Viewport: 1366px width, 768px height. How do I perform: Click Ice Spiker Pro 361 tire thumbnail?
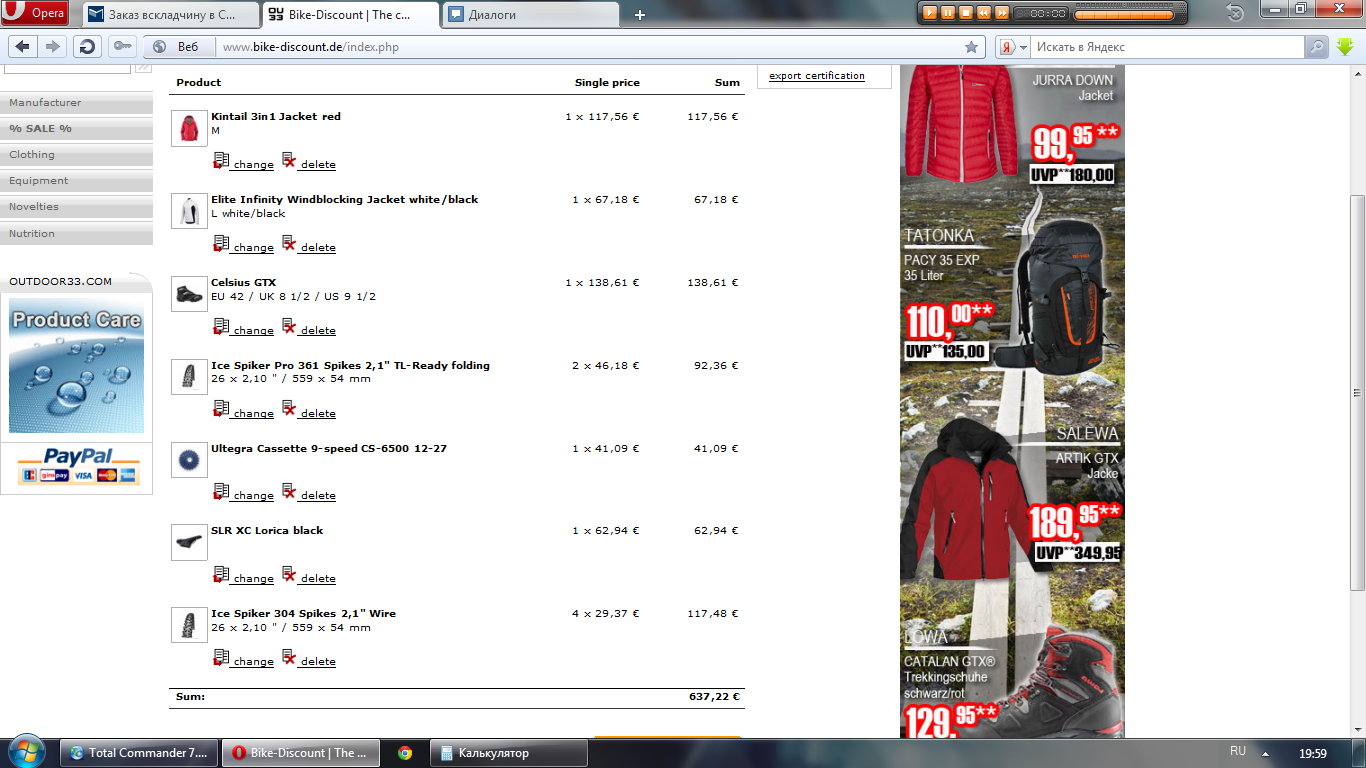pyautogui.click(x=189, y=377)
